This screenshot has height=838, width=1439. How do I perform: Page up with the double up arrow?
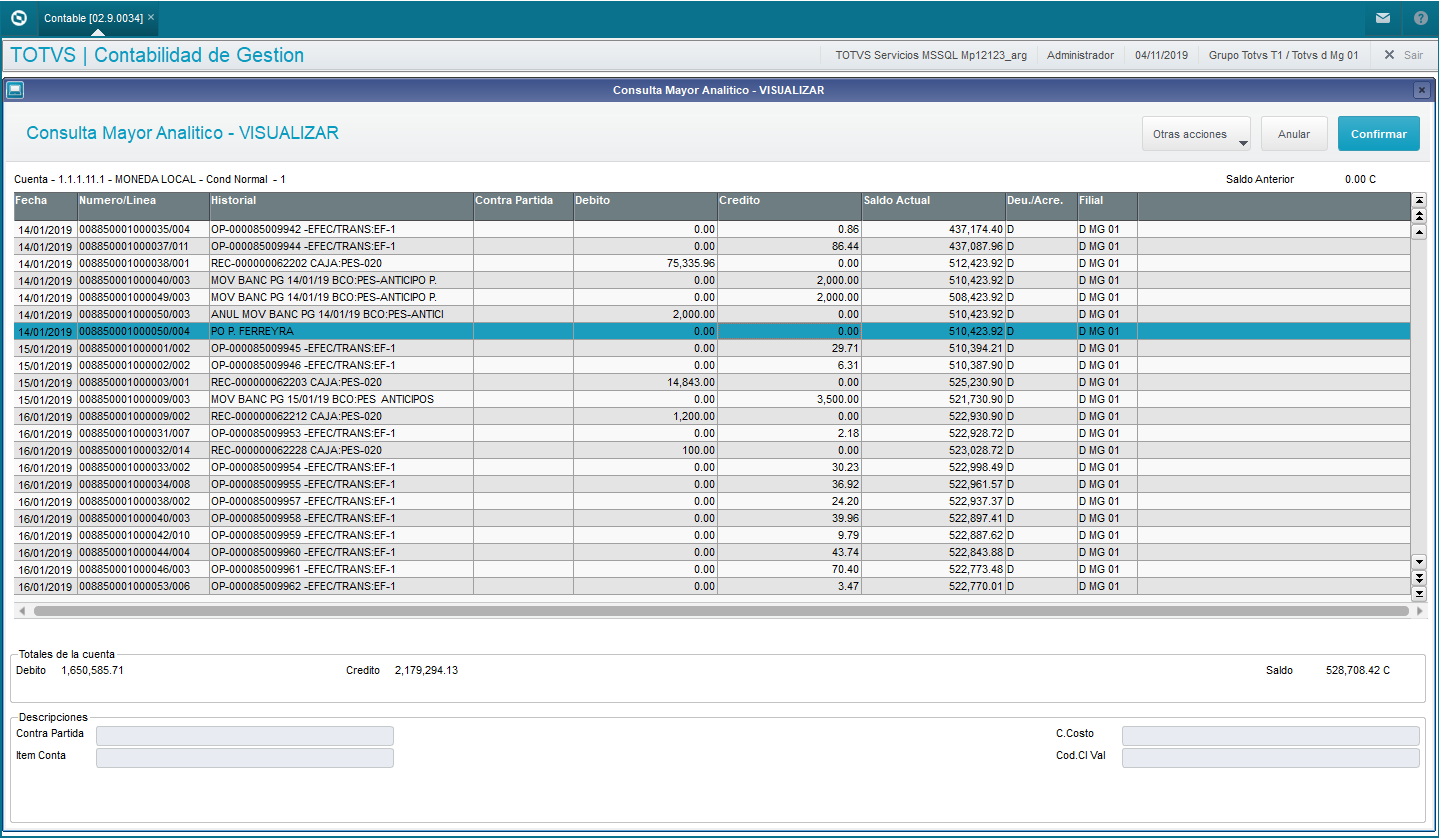point(1418,215)
